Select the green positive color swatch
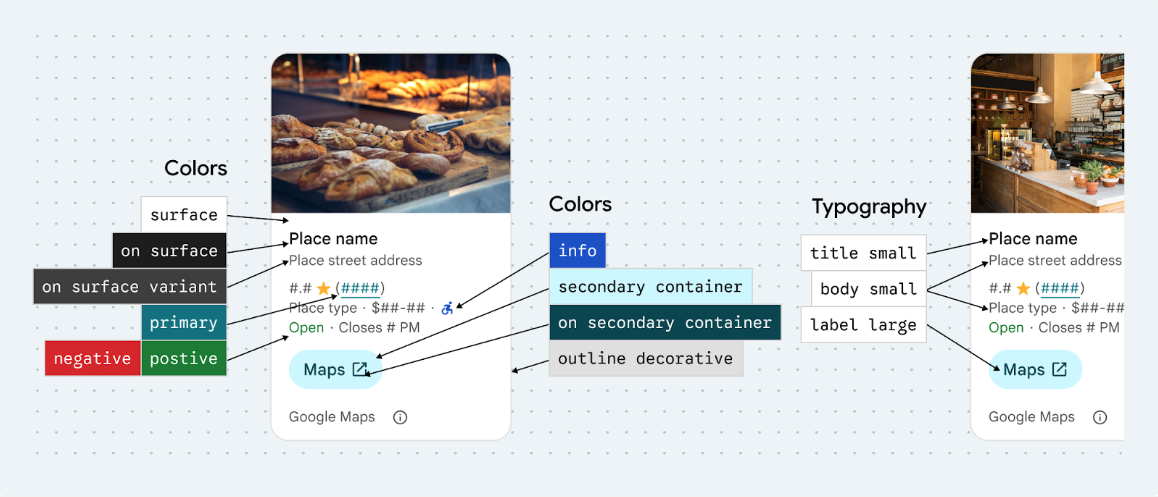This screenshot has height=497, width=1158. tap(184, 358)
